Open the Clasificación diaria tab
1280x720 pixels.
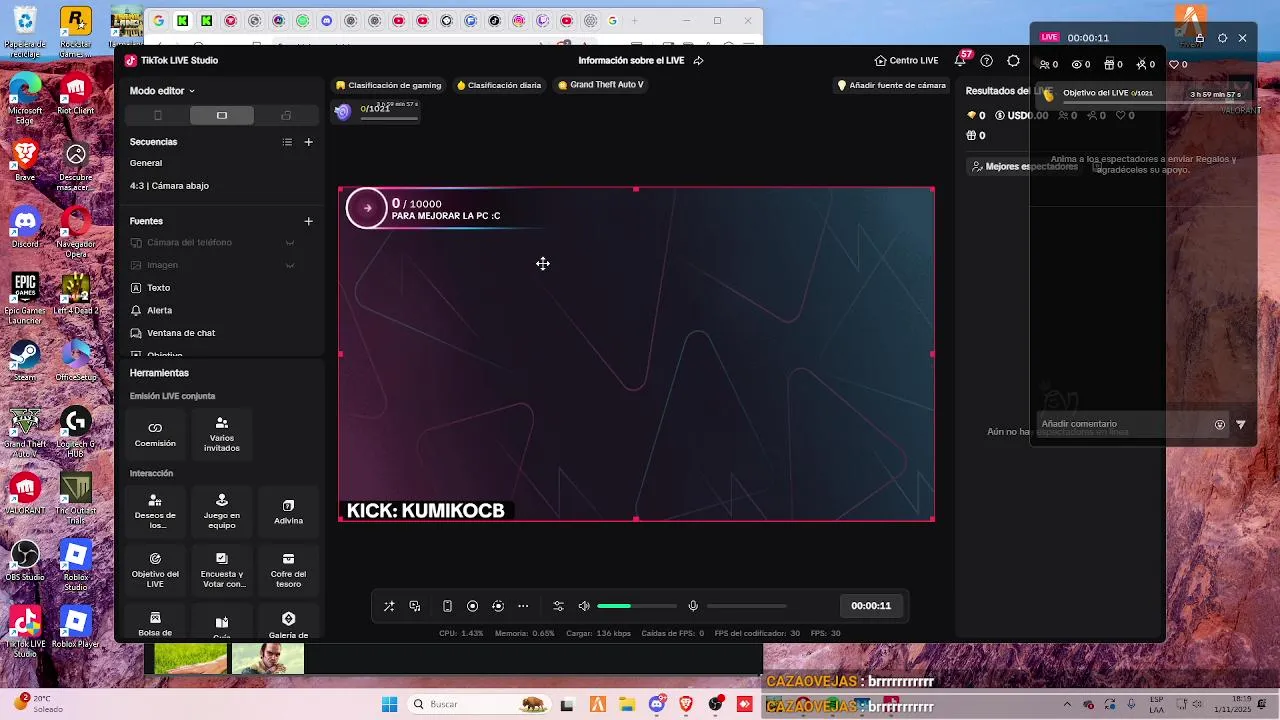tap(499, 85)
